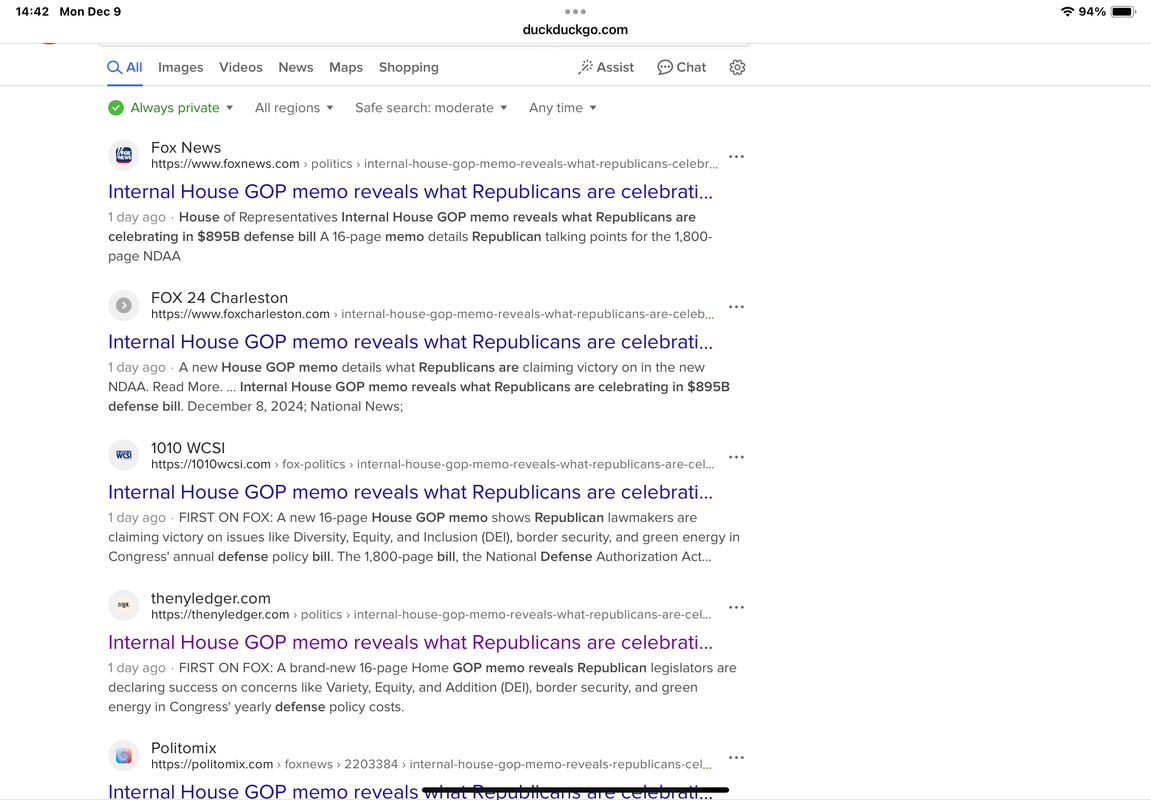Click the magnifier icon on All tab

(x=115, y=68)
